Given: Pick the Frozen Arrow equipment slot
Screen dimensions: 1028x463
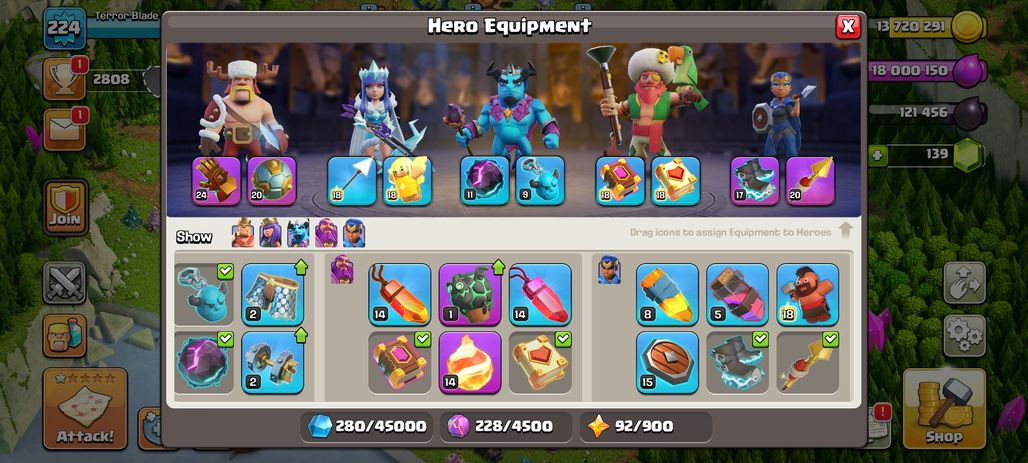Looking at the screenshot, I should [352, 181].
